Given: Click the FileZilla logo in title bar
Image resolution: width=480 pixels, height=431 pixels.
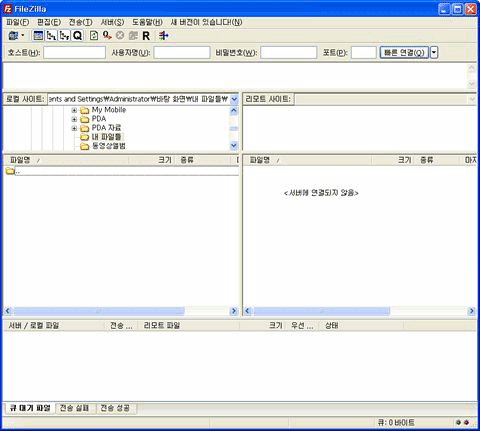Looking at the screenshot, I should coord(7,9).
